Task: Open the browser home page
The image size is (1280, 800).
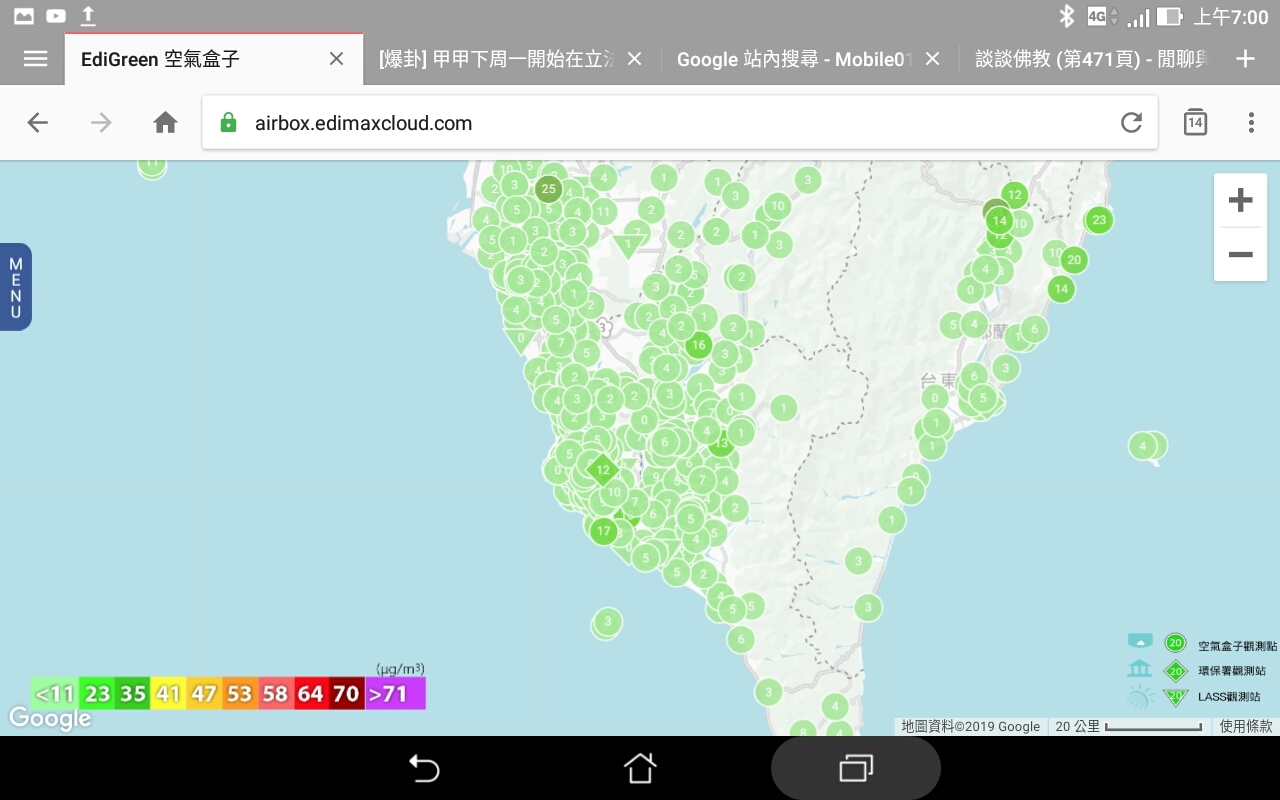Action: coord(165,123)
